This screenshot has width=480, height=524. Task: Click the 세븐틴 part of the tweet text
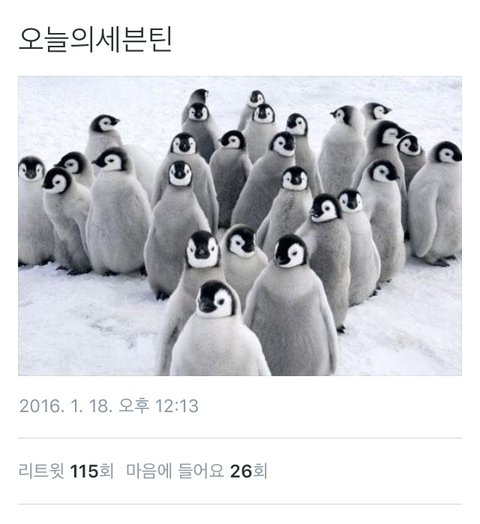[x=133, y=39]
